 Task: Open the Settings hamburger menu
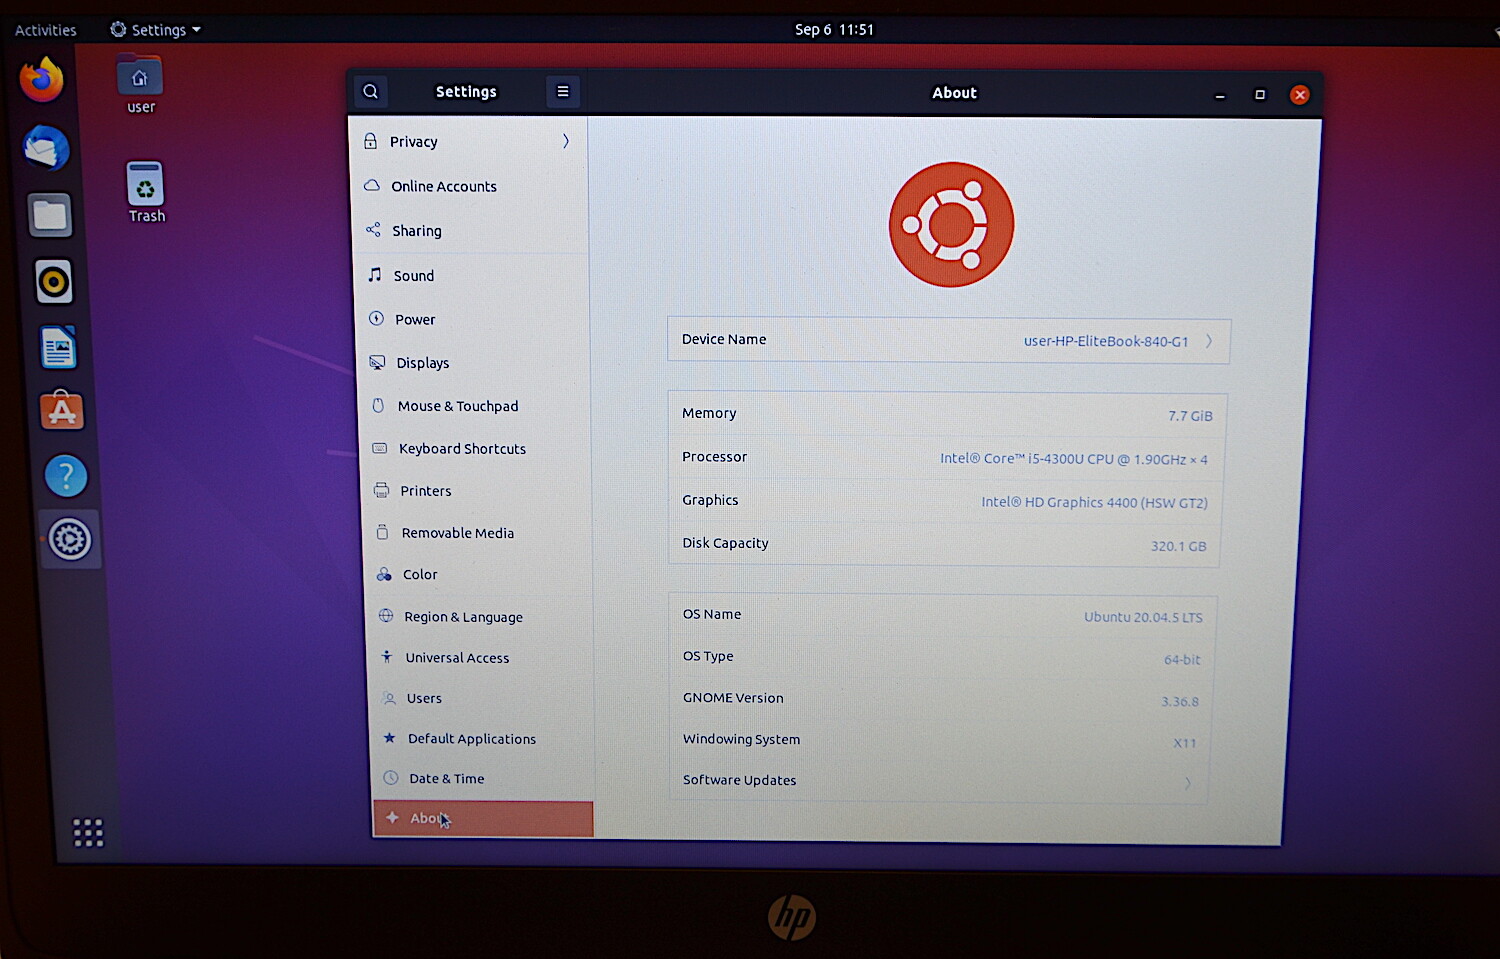(563, 92)
